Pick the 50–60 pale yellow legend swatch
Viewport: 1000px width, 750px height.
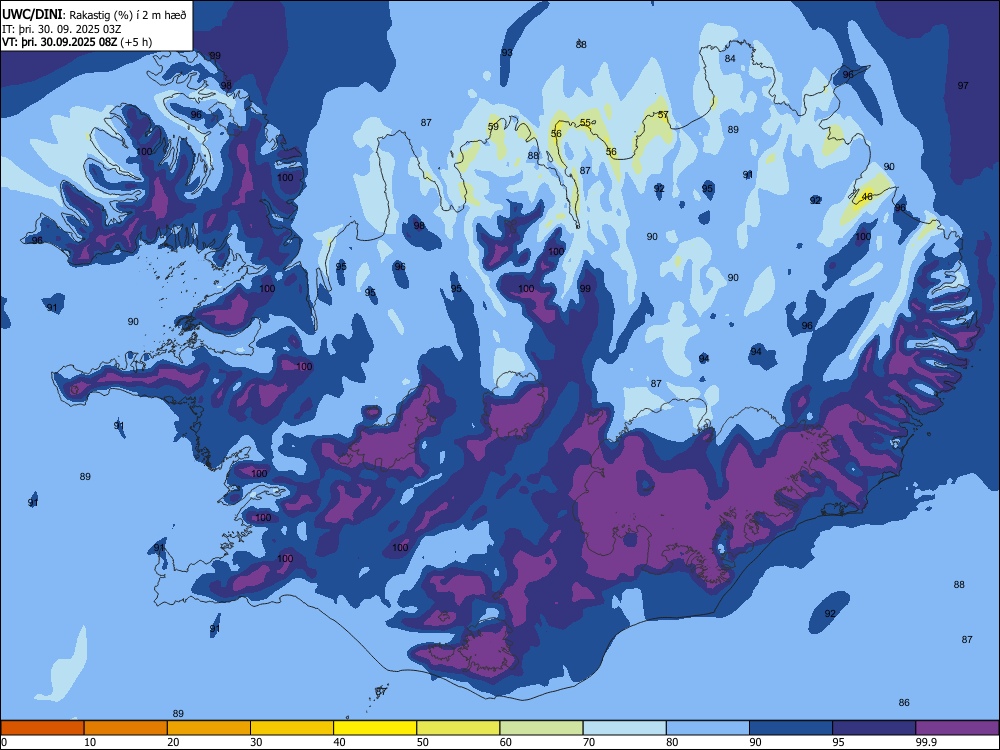click(x=459, y=728)
